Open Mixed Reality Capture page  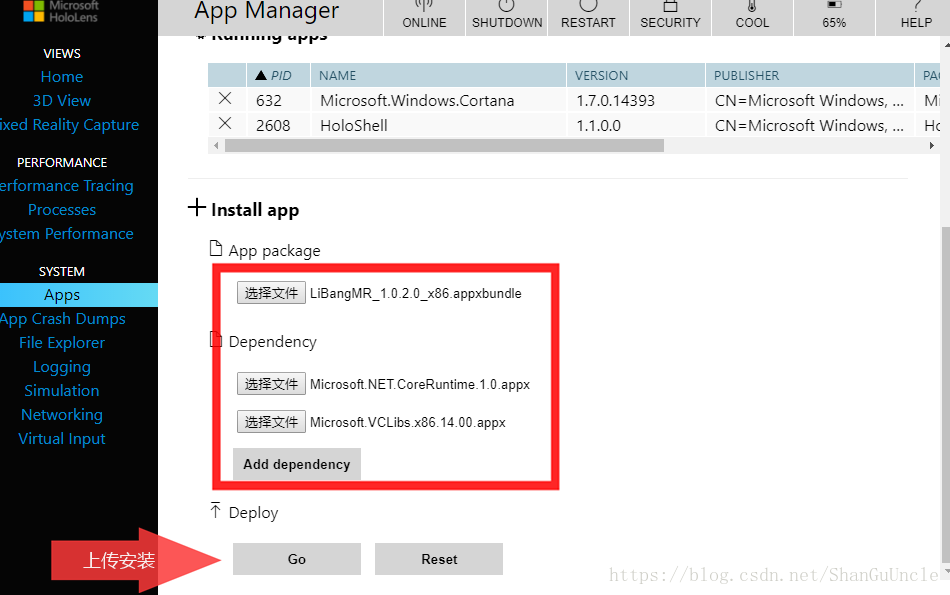coord(69,125)
